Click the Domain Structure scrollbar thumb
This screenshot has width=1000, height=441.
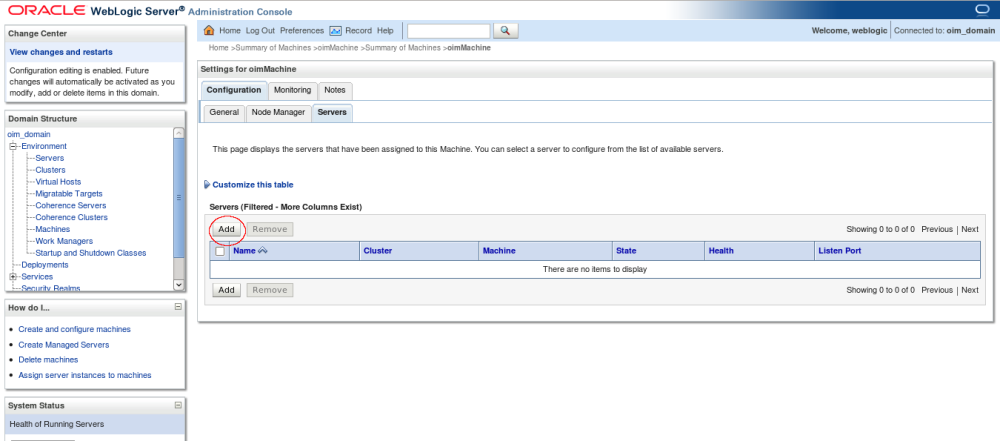(x=179, y=198)
